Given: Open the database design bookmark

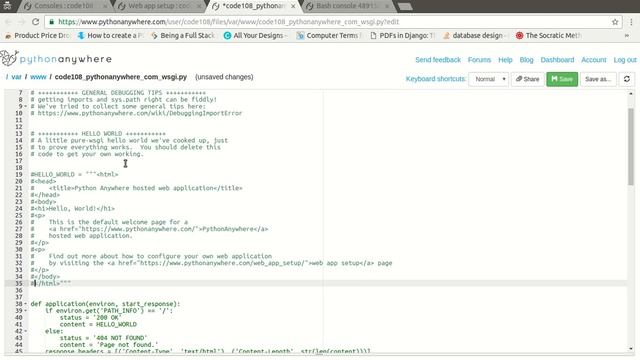Looking at the screenshot, I should click(475, 36).
